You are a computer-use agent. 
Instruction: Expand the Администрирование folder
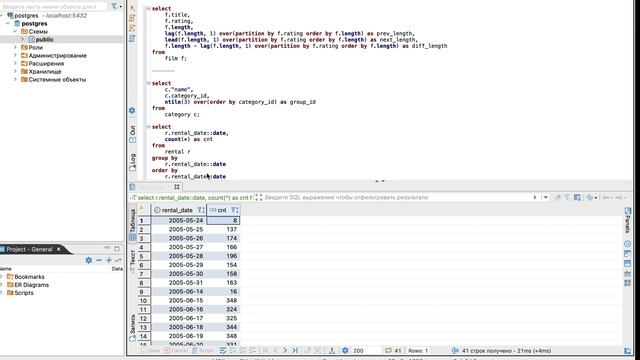pos(15,56)
